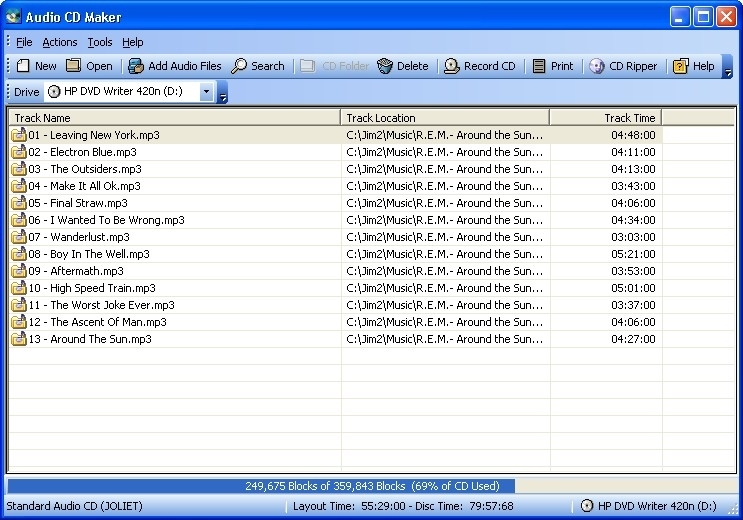This screenshot has width=743, height=520.
Task: Click the Print toolbar icon
Action: 539,66
